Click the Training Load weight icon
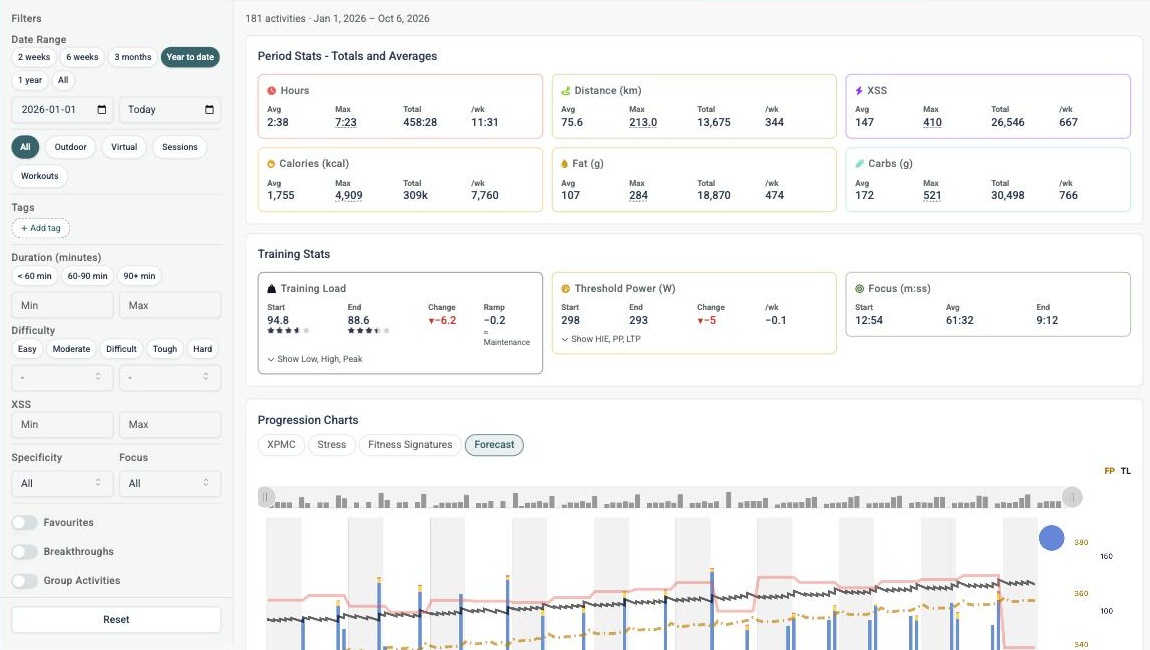 point(271,289)
